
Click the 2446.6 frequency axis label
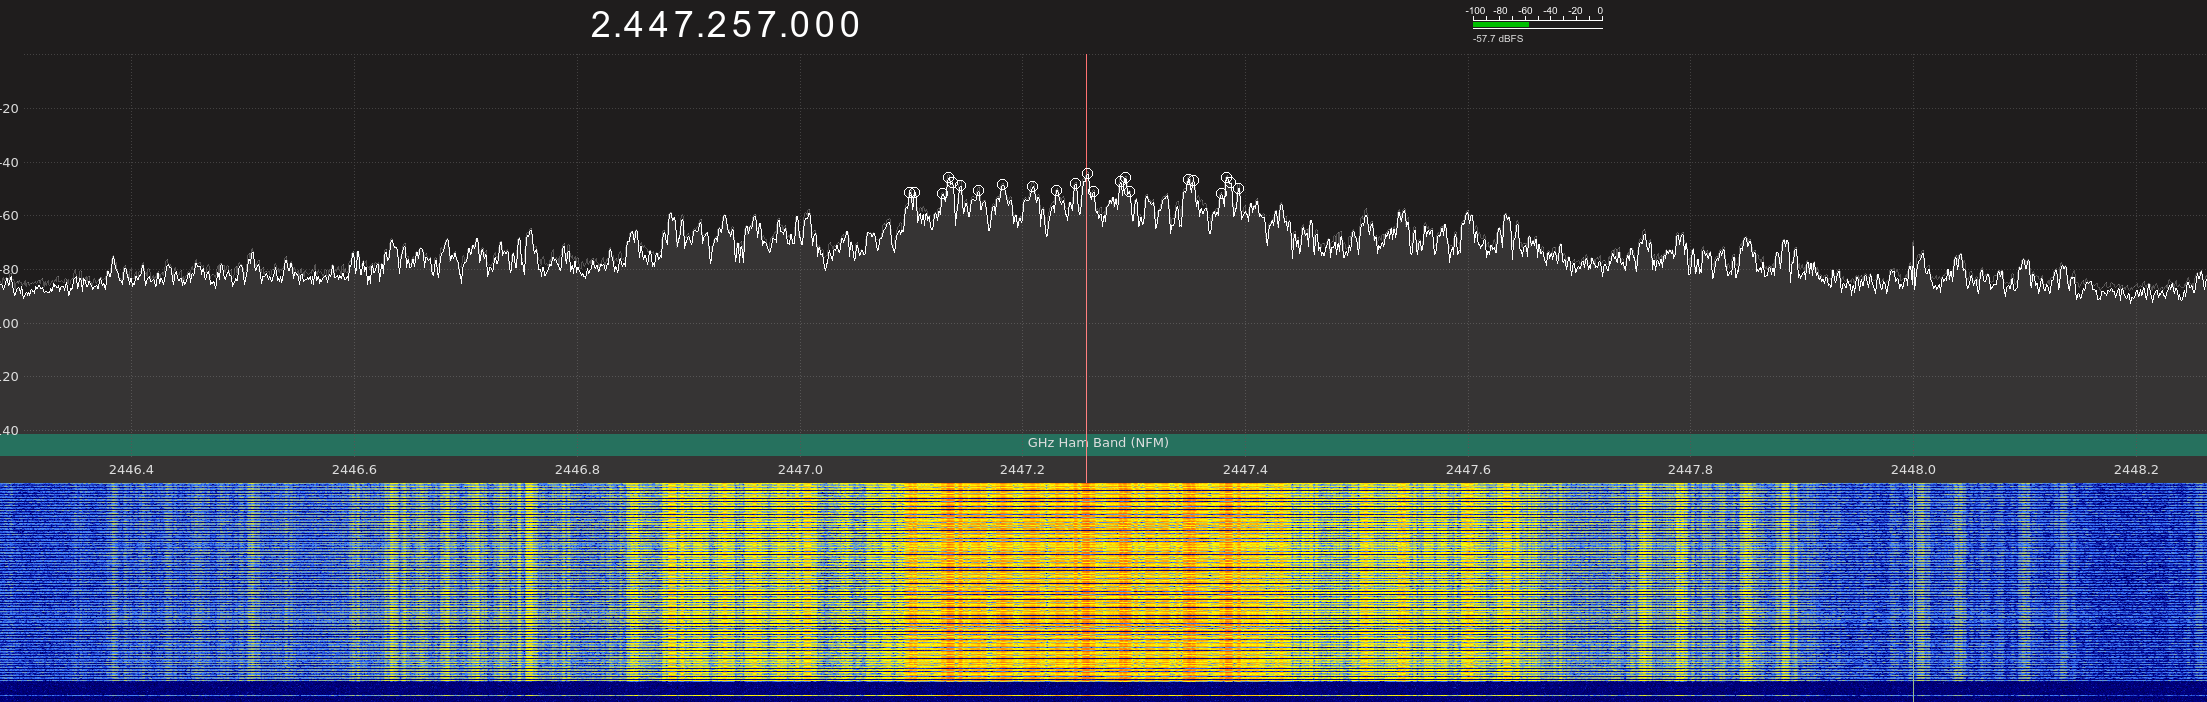click(x=354, y=470)
